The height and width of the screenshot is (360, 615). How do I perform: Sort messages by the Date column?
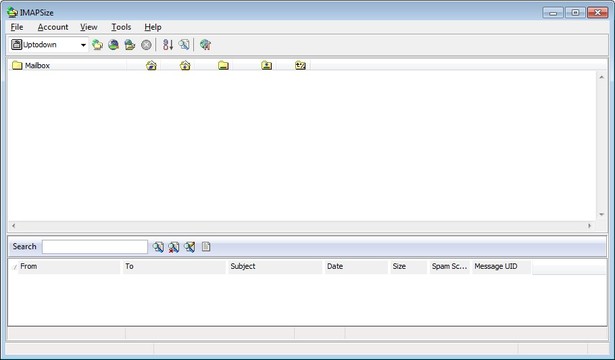[x=356, y=267]
